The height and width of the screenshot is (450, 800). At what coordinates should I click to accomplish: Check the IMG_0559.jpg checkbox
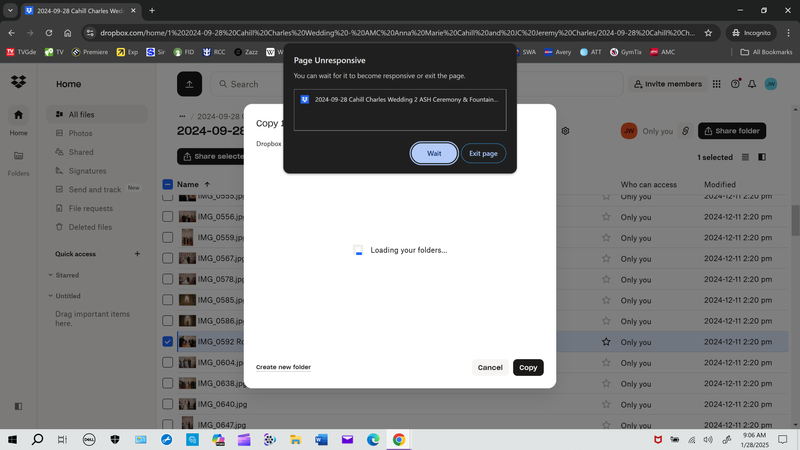point(167,238)
